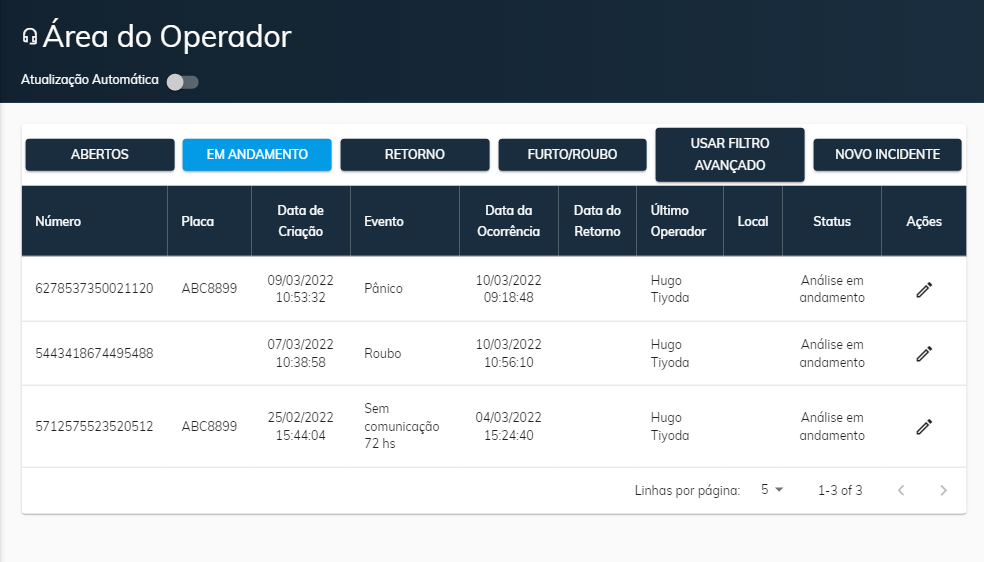Click occurrence date 04/03/2022 15:24:40
This screenshot has height=562, width=984.
(x=508, y=427)
